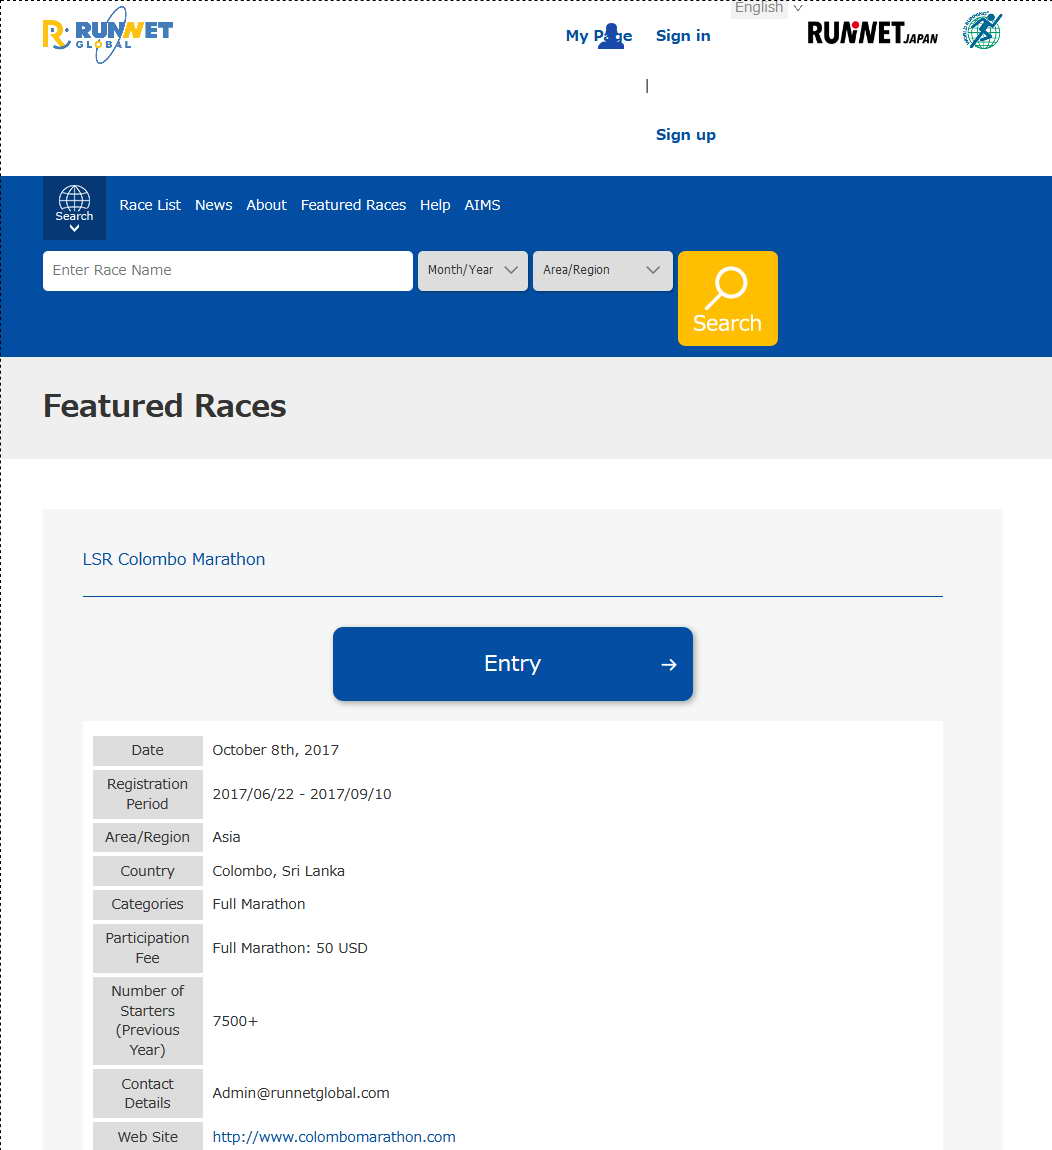Click the Sign in link
This screenshot has width=1052, height=1150.
683,36
